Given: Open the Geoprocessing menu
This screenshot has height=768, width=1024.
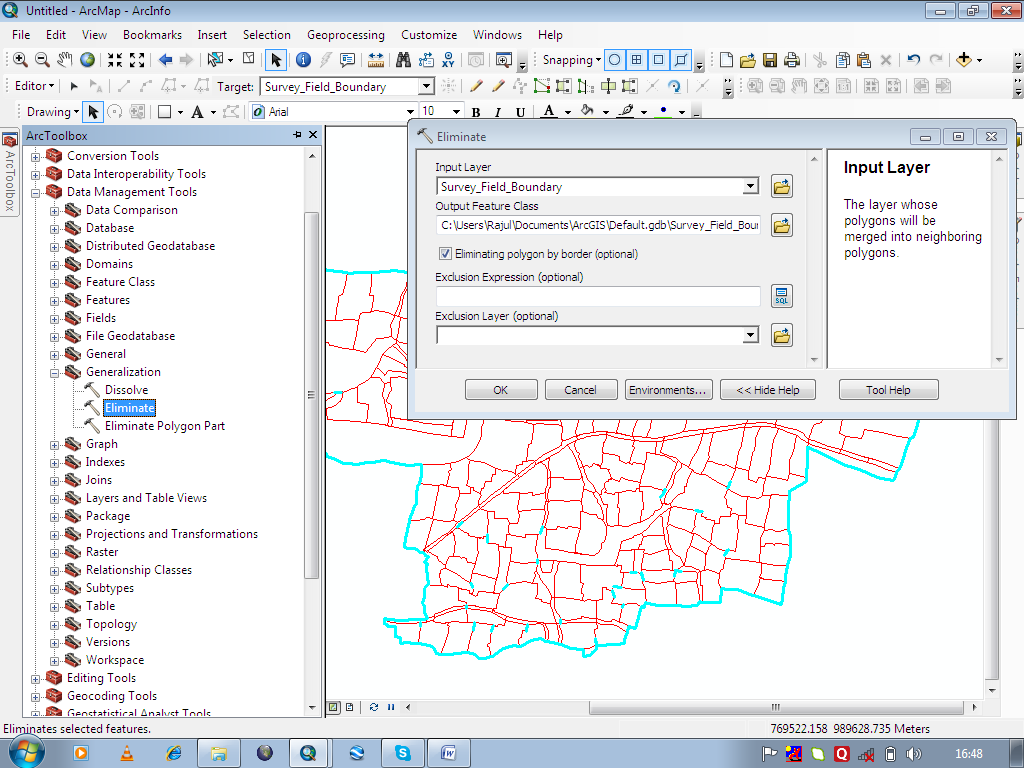Looking at the screenshot, I should click(x=345, y=35).
